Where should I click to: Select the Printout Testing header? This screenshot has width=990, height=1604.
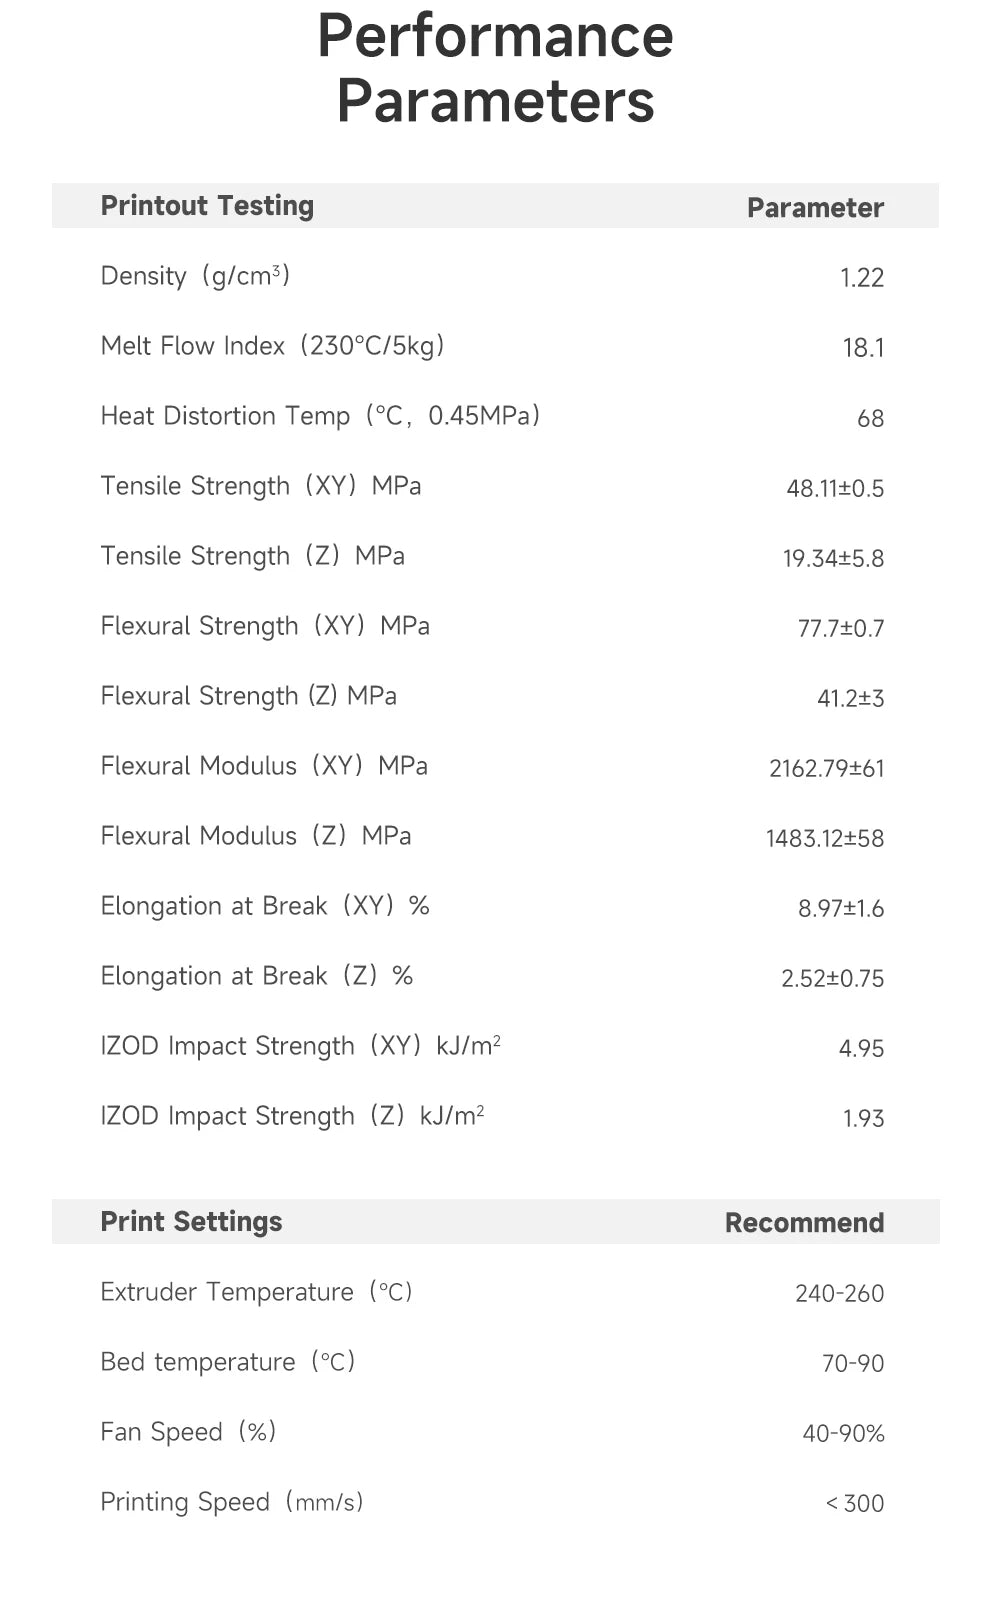[x=207, y=206]
